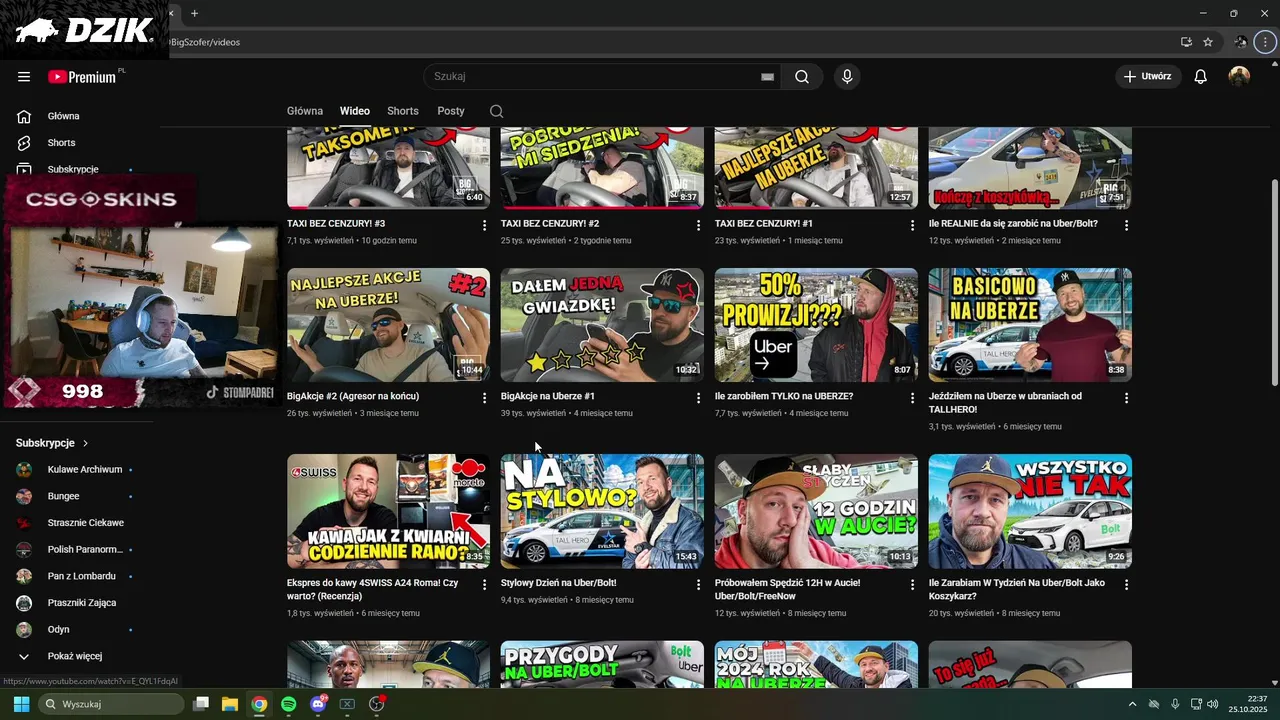The width and height of the screenshot is (1280, 720).
Task: Open video title BigAkcje #2 (Agresor na końcu)
Action: pyautogui.click(x=353, y=396)
